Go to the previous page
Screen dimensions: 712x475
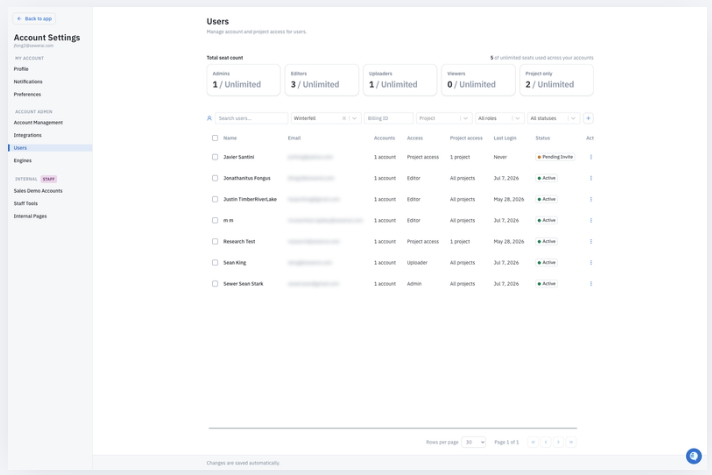(546, 442)
